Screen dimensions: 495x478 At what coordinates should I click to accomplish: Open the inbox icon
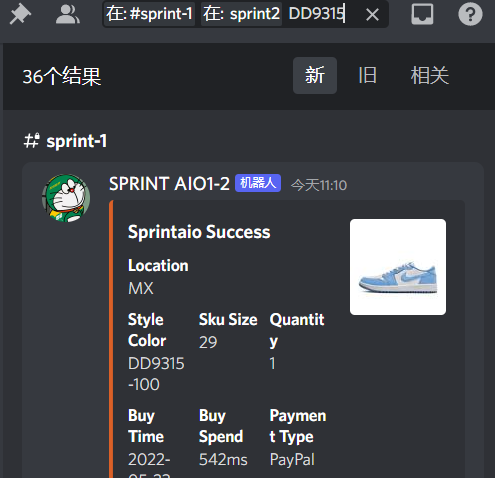click(422, 14)
